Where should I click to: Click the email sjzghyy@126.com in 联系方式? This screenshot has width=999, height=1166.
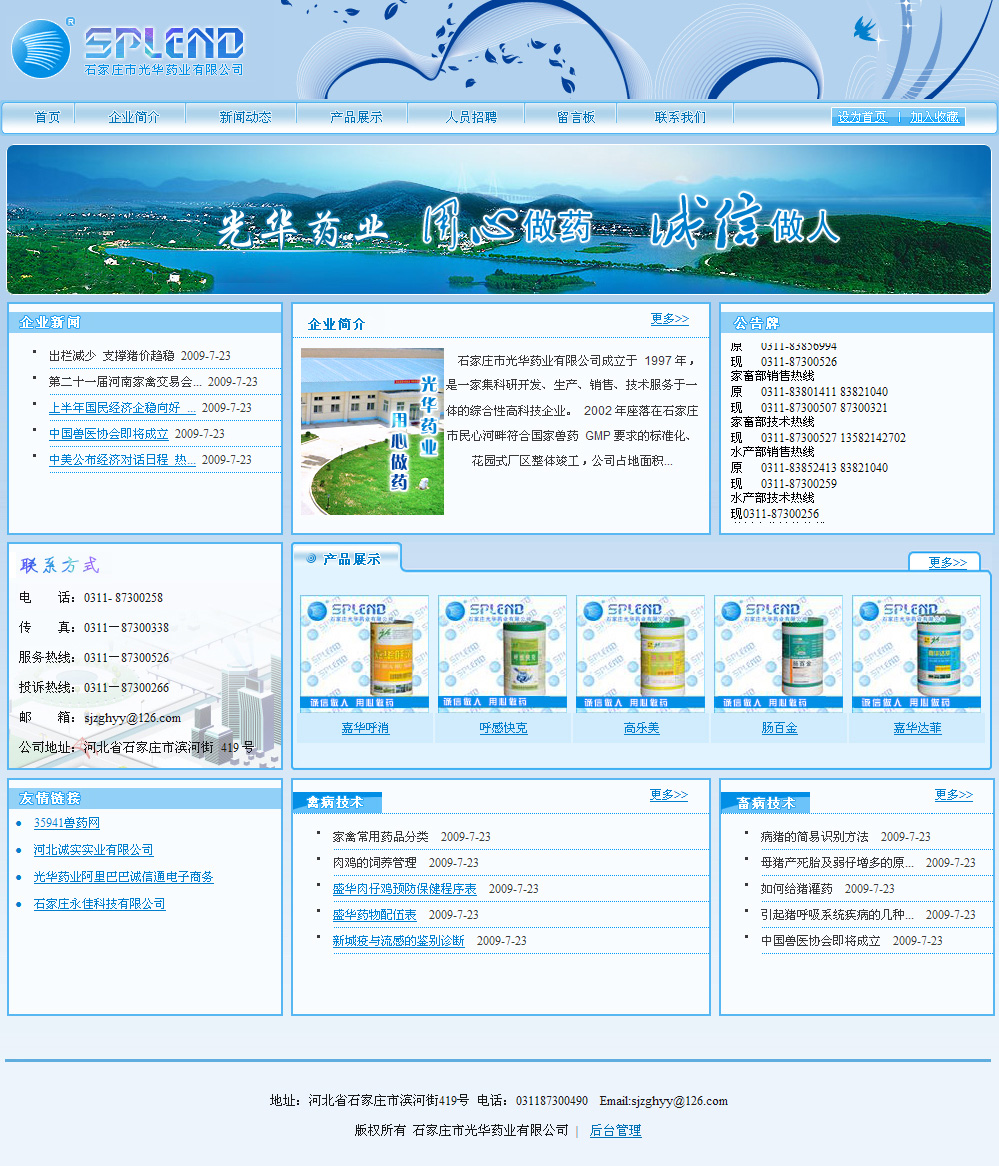132,718
